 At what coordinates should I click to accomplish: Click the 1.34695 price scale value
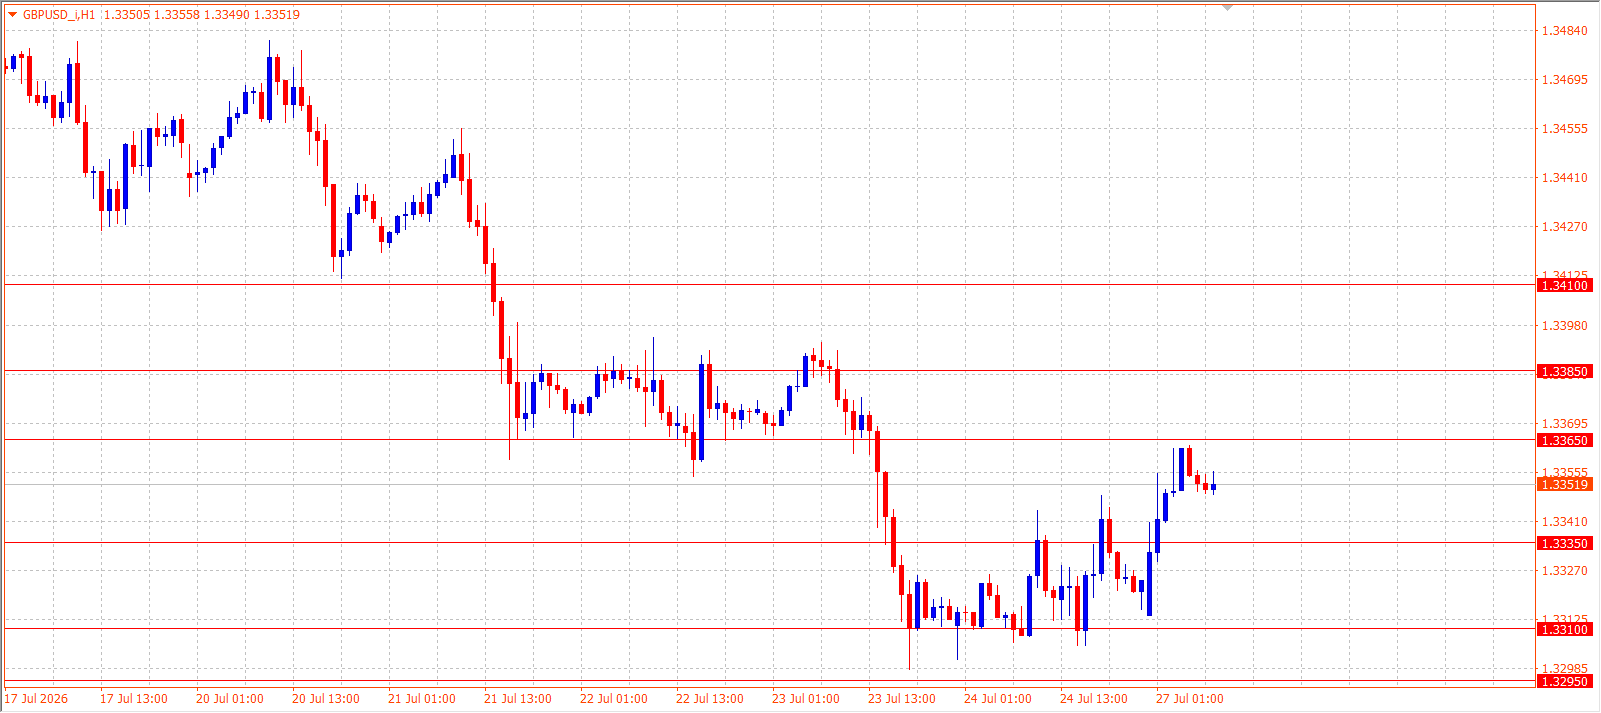tap(1564, 80)
